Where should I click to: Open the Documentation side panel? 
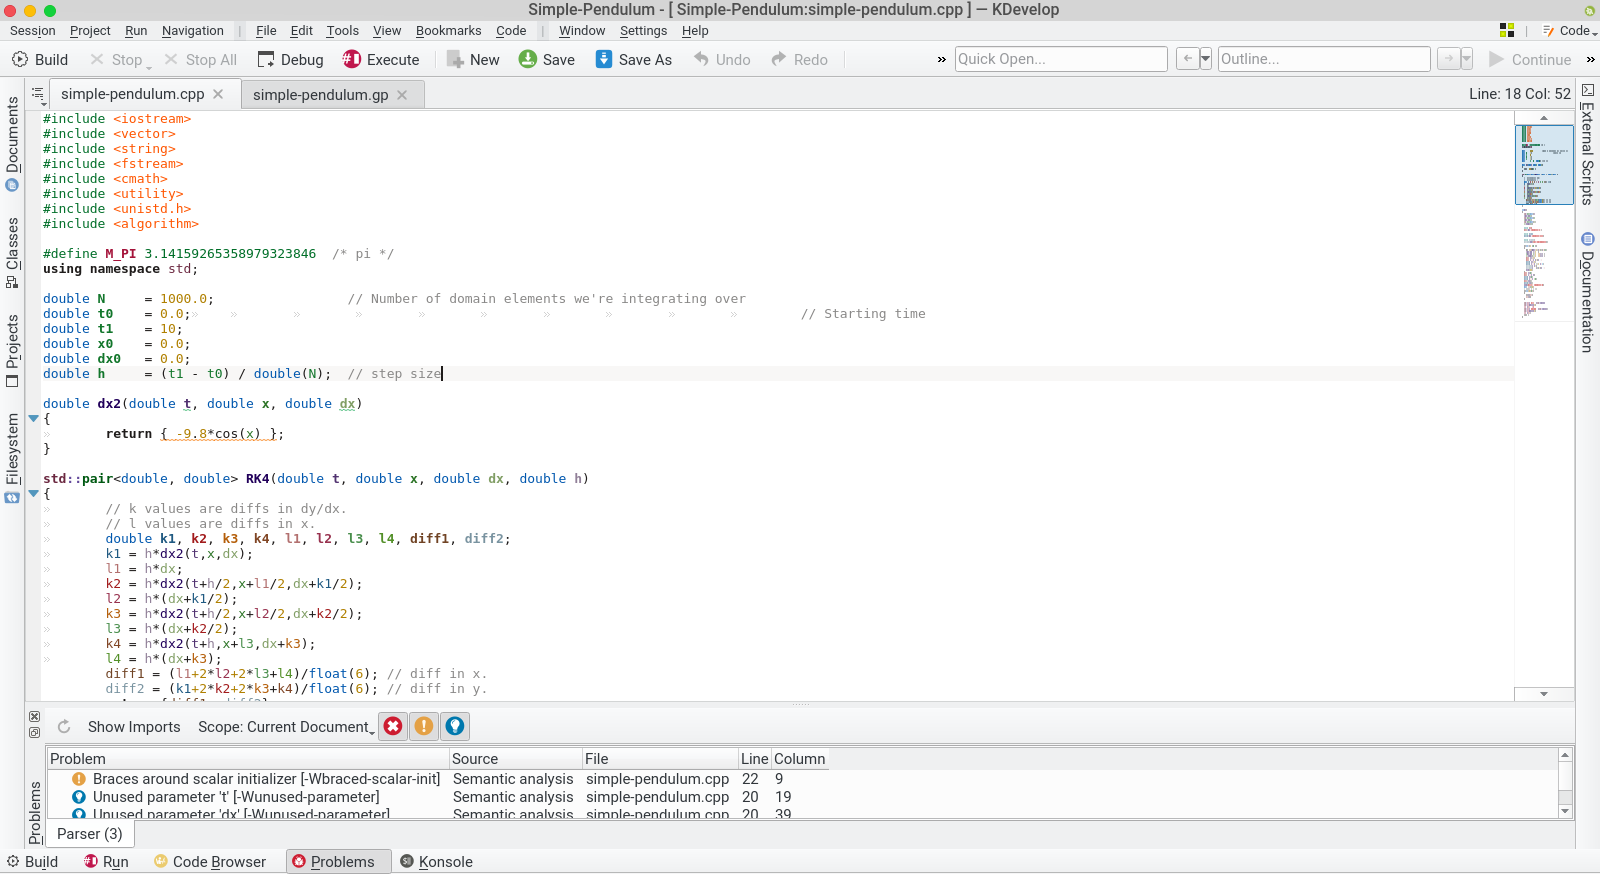point(1587,292)
